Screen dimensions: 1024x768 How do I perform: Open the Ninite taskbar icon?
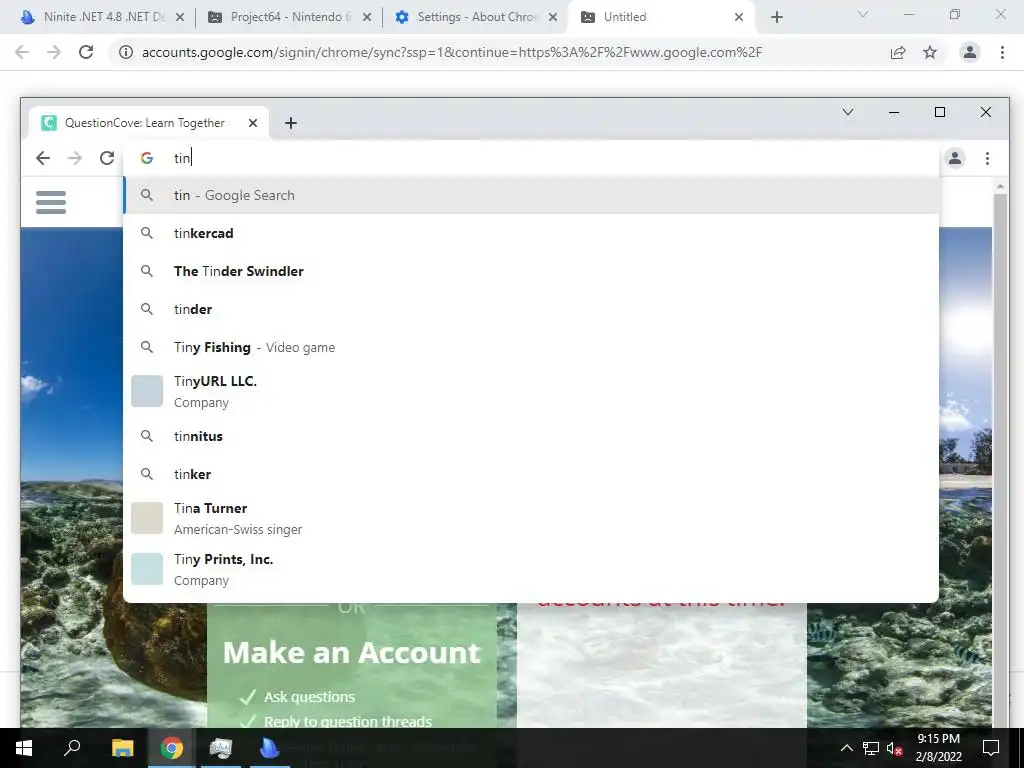point(269,748)
